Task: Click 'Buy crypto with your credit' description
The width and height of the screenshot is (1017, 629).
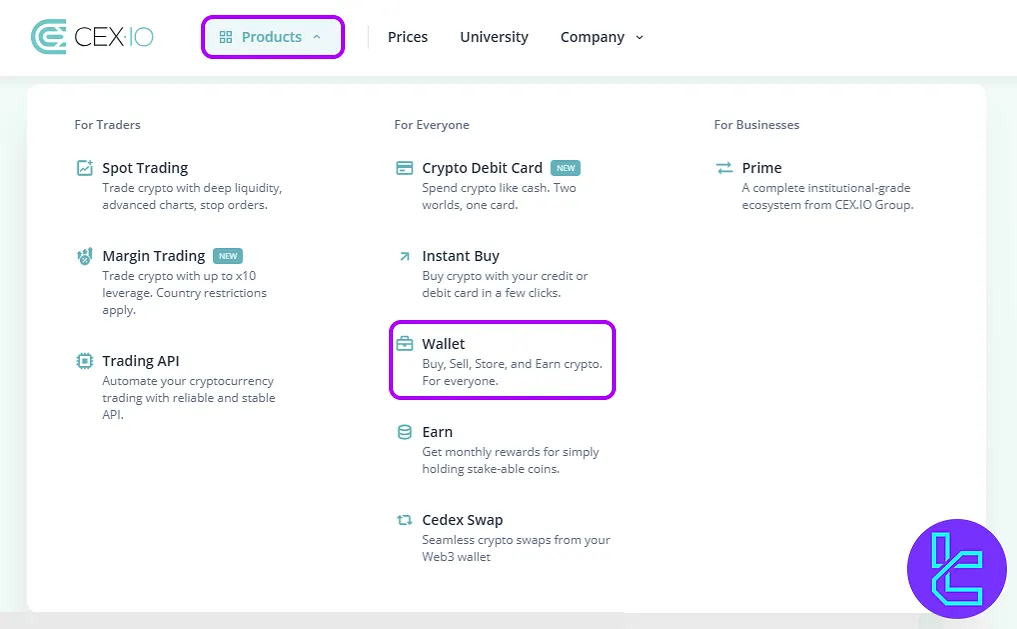Action: [x=505, y=284]
